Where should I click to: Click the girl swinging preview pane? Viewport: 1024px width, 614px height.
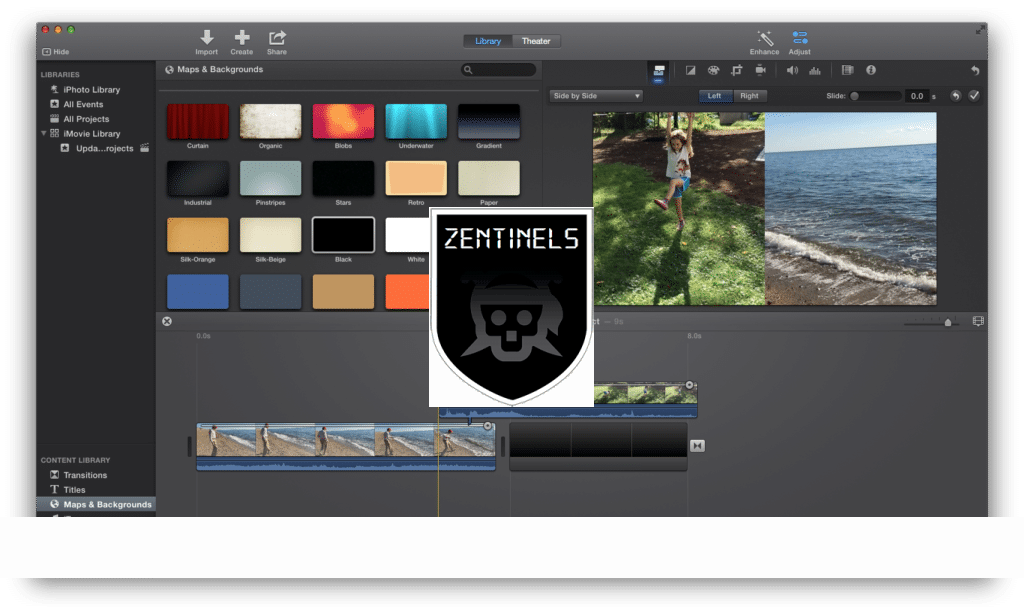[x=679, y=208]
